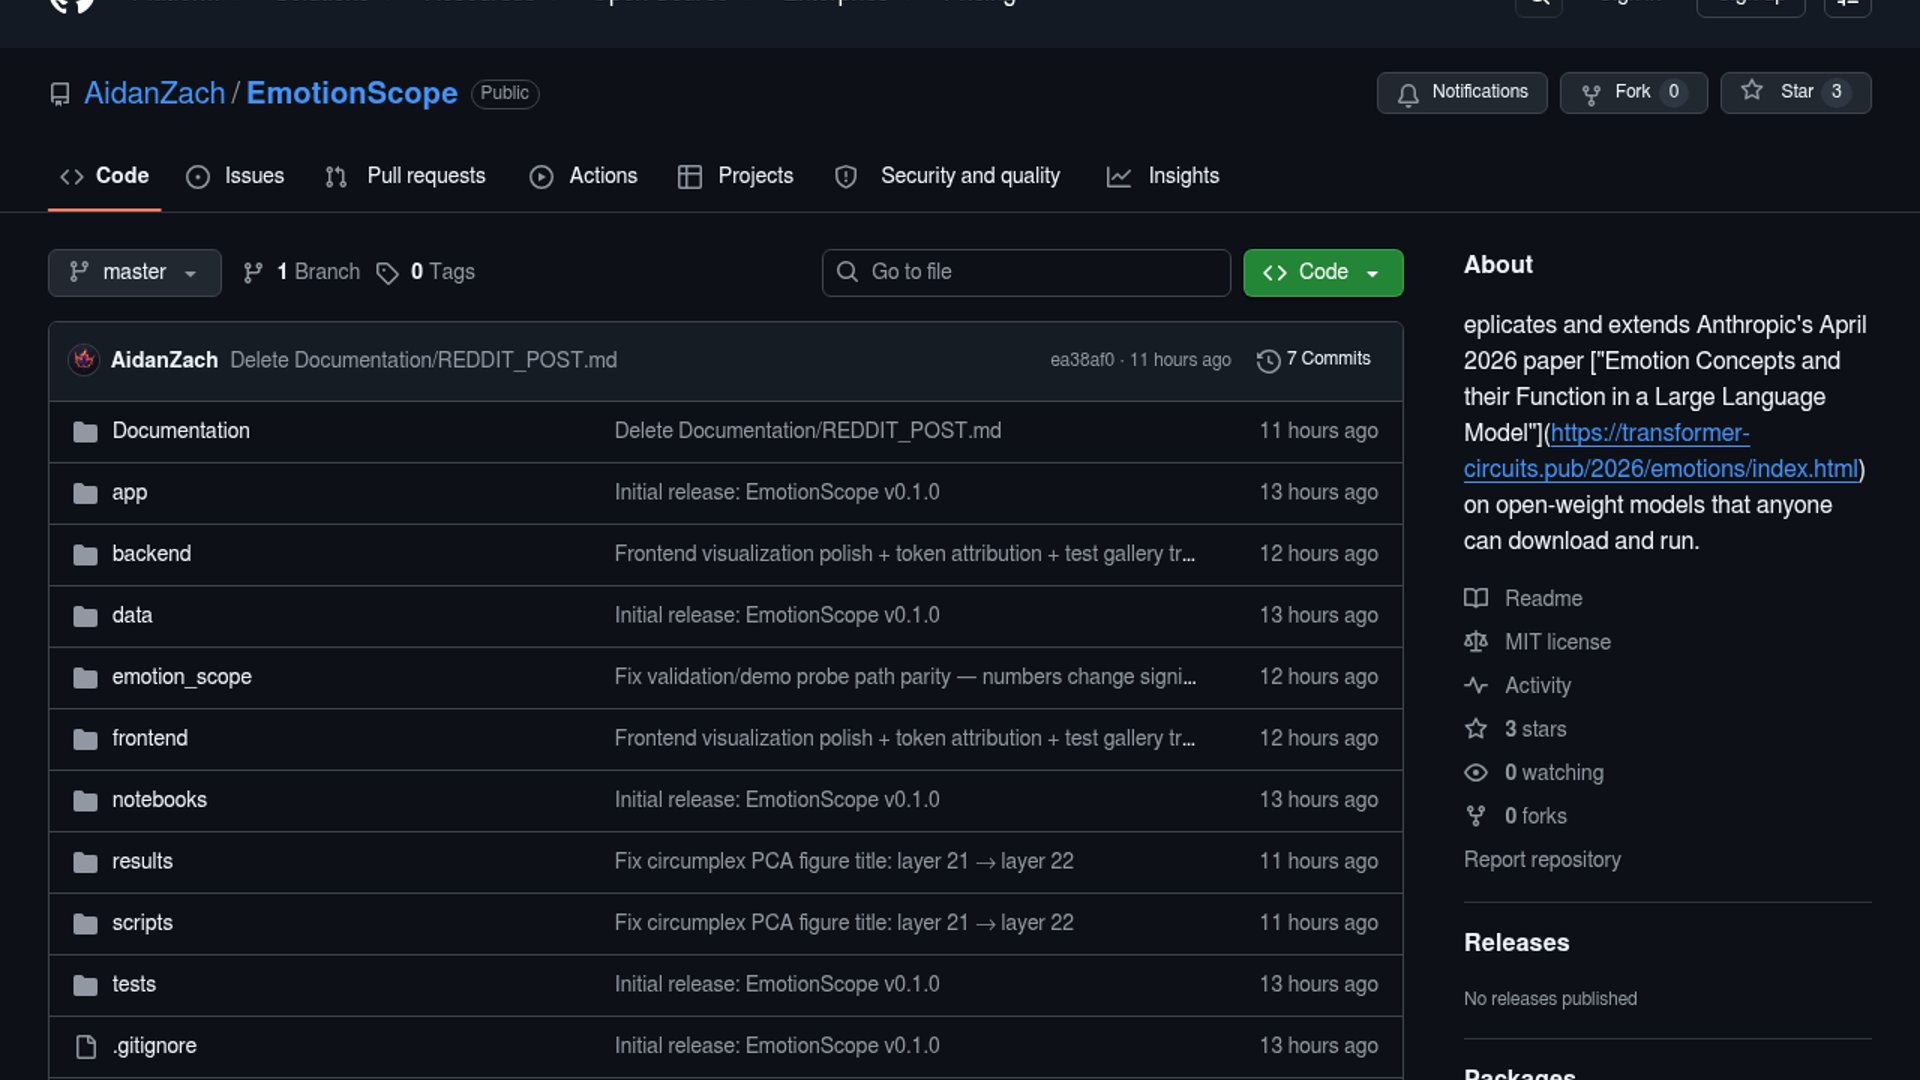Open the ea38af0 commit hash
The width and height of the screenshot is (1920, 1080).
(x=1081, y=360)
